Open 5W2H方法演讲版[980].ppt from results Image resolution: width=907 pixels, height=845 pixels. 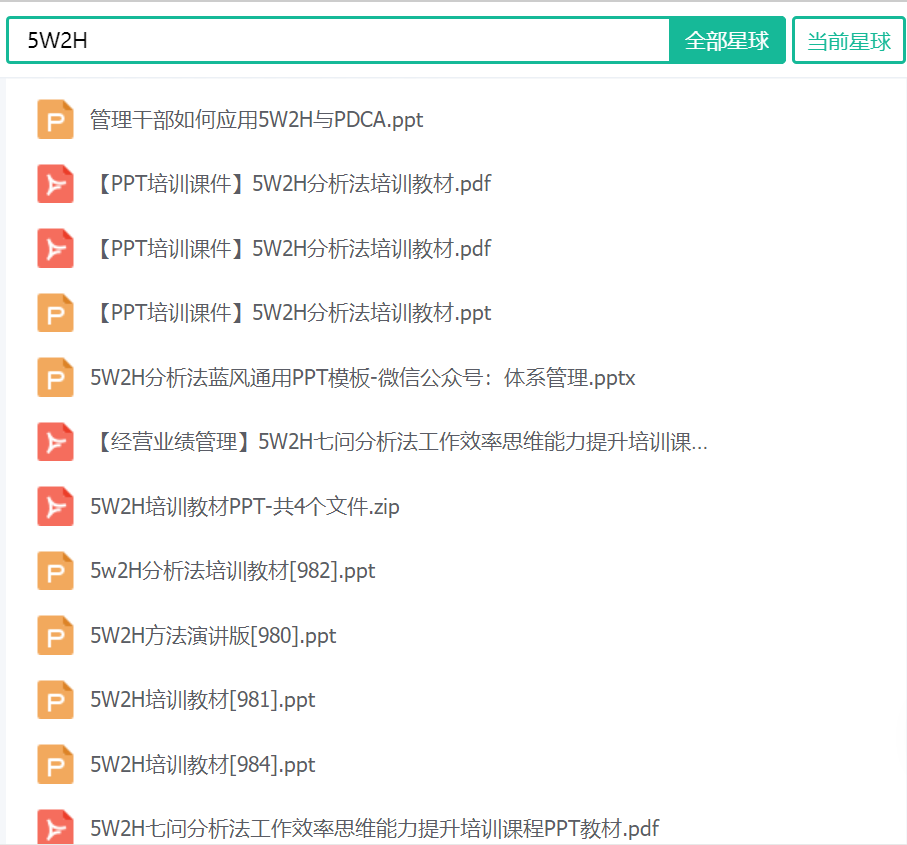(x=216, y=635)
